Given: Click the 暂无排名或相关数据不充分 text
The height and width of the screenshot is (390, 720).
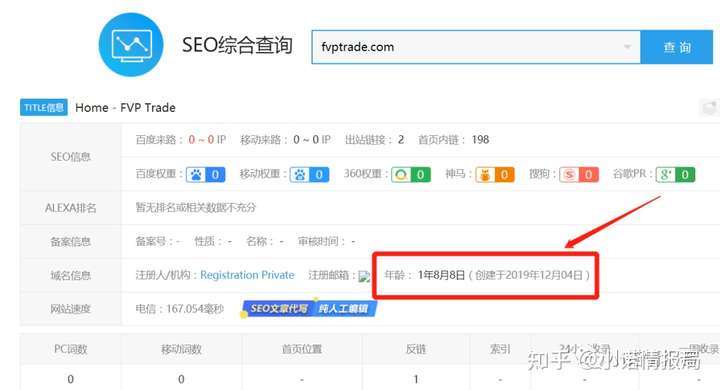Looking at the screenshot, I should (x=196, y=208).
